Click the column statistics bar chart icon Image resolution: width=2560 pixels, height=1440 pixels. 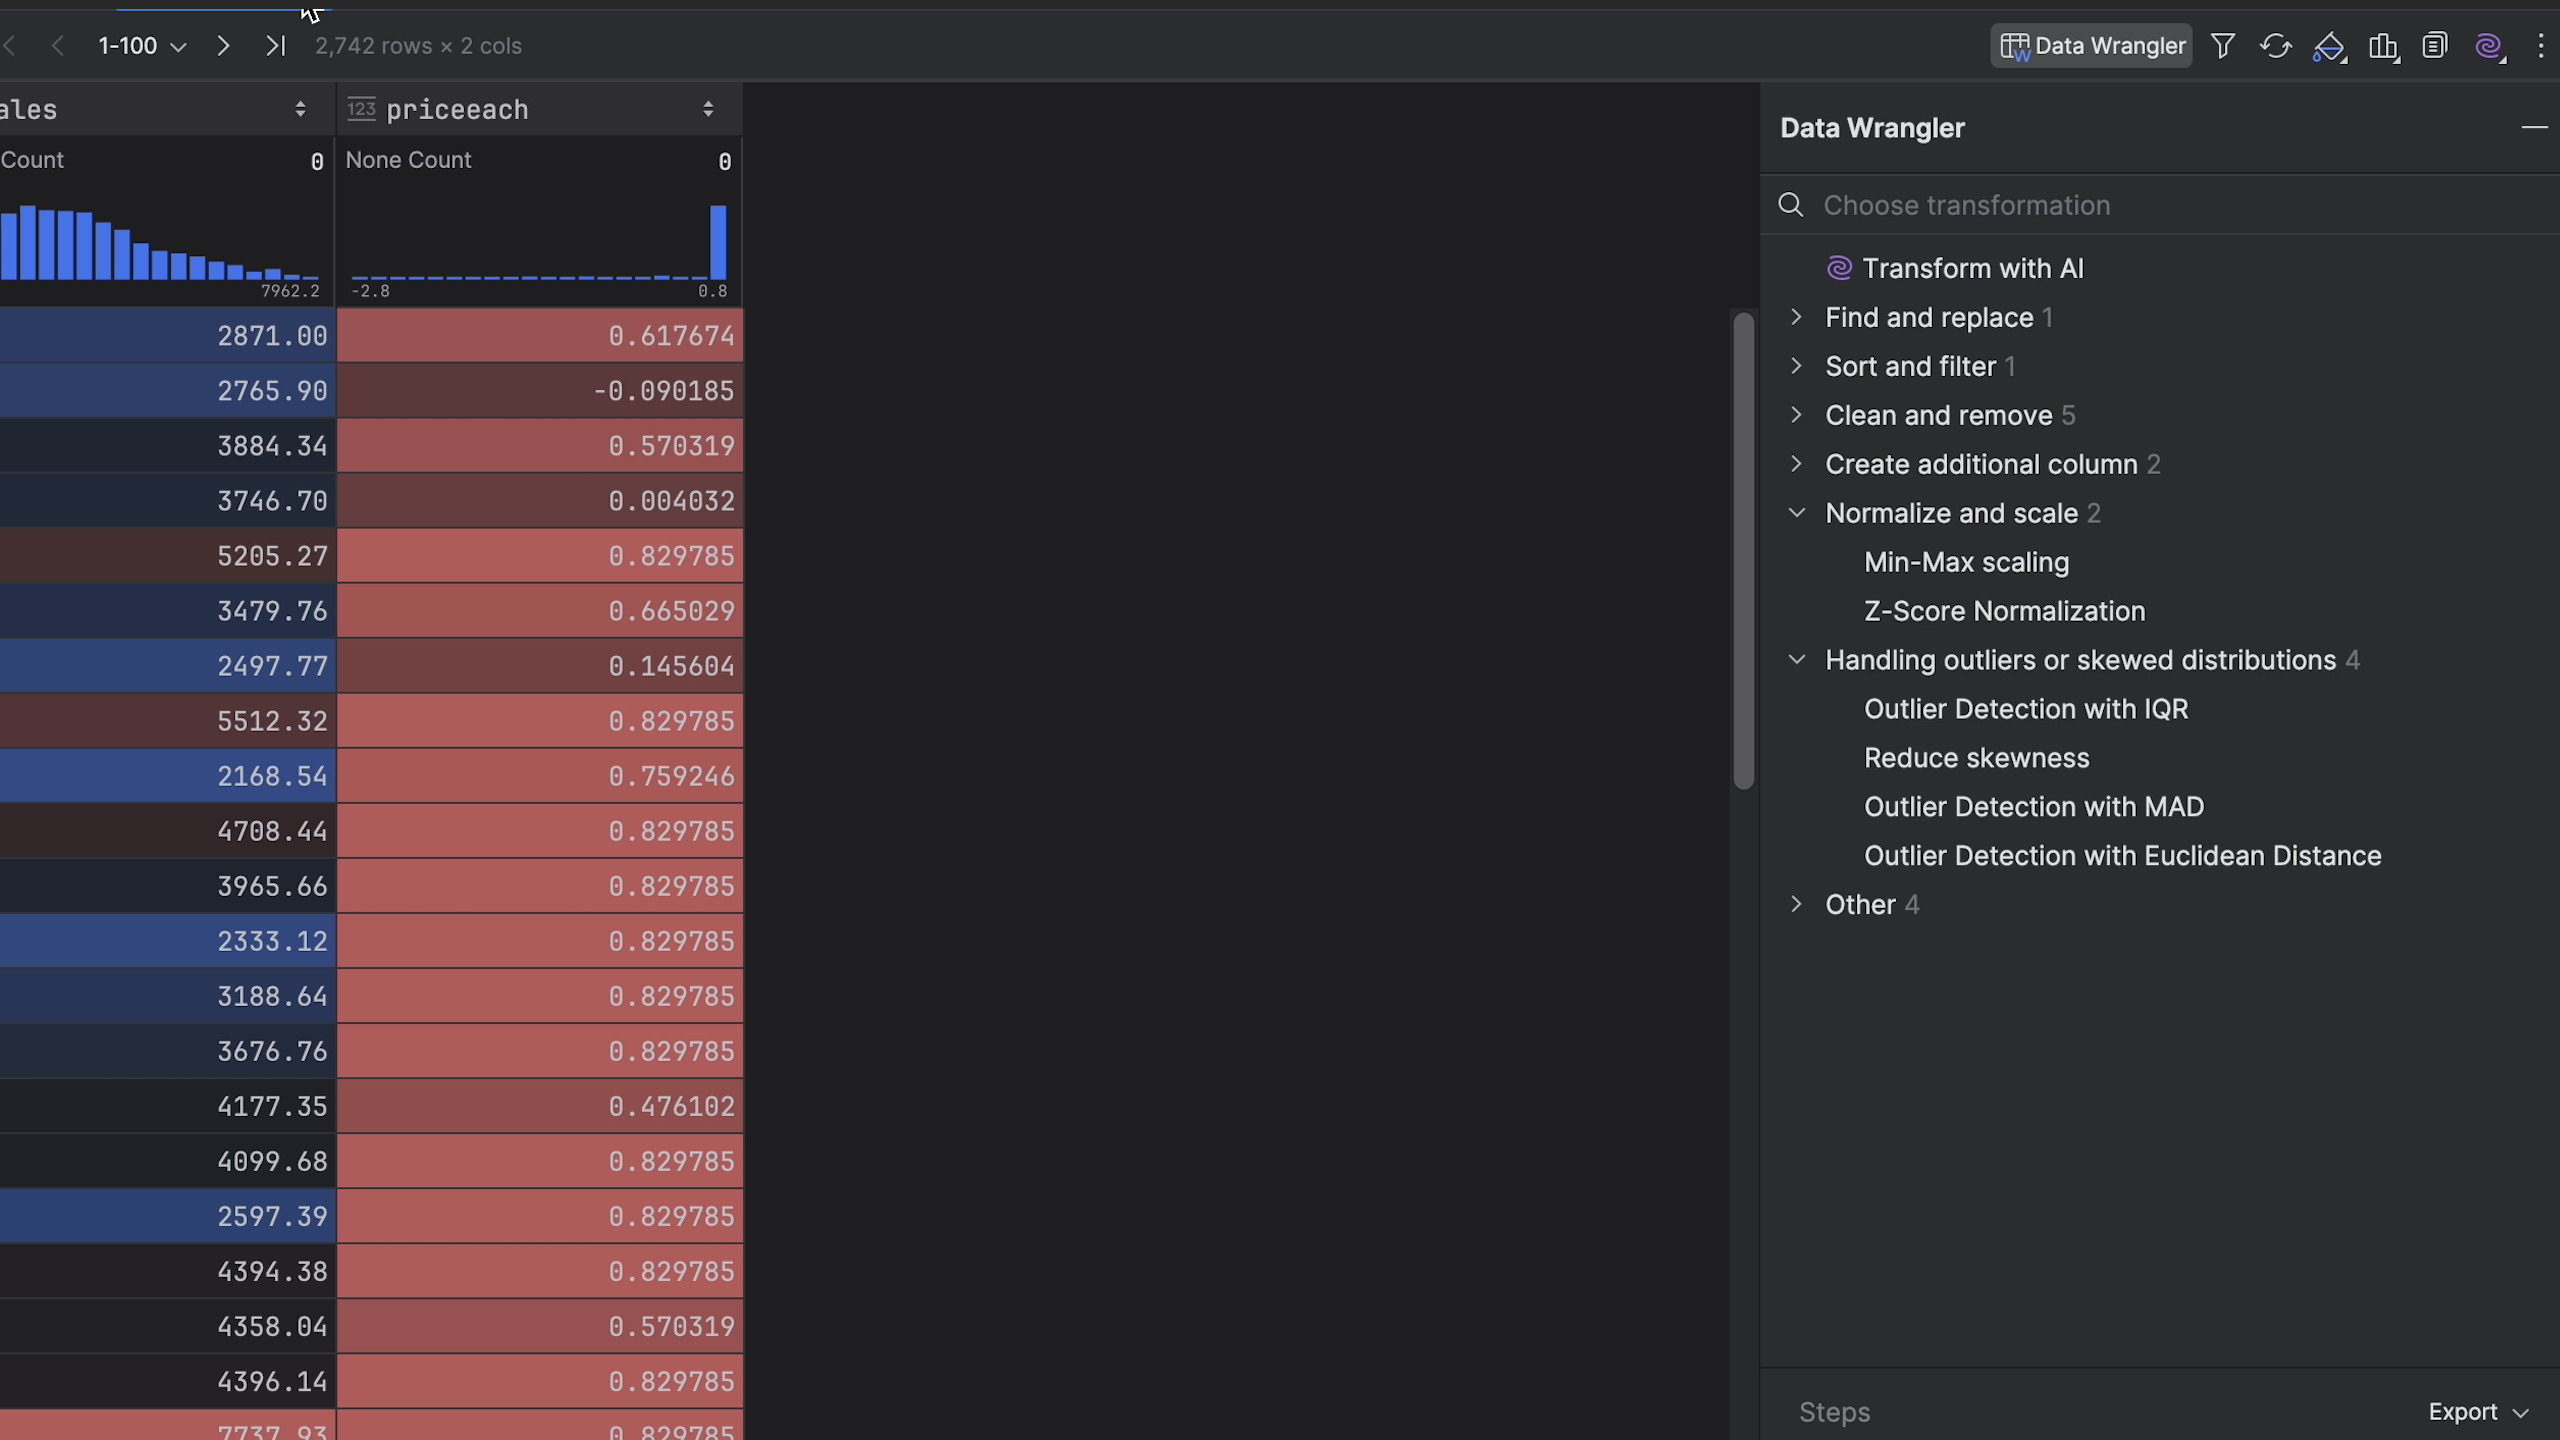2382,47
